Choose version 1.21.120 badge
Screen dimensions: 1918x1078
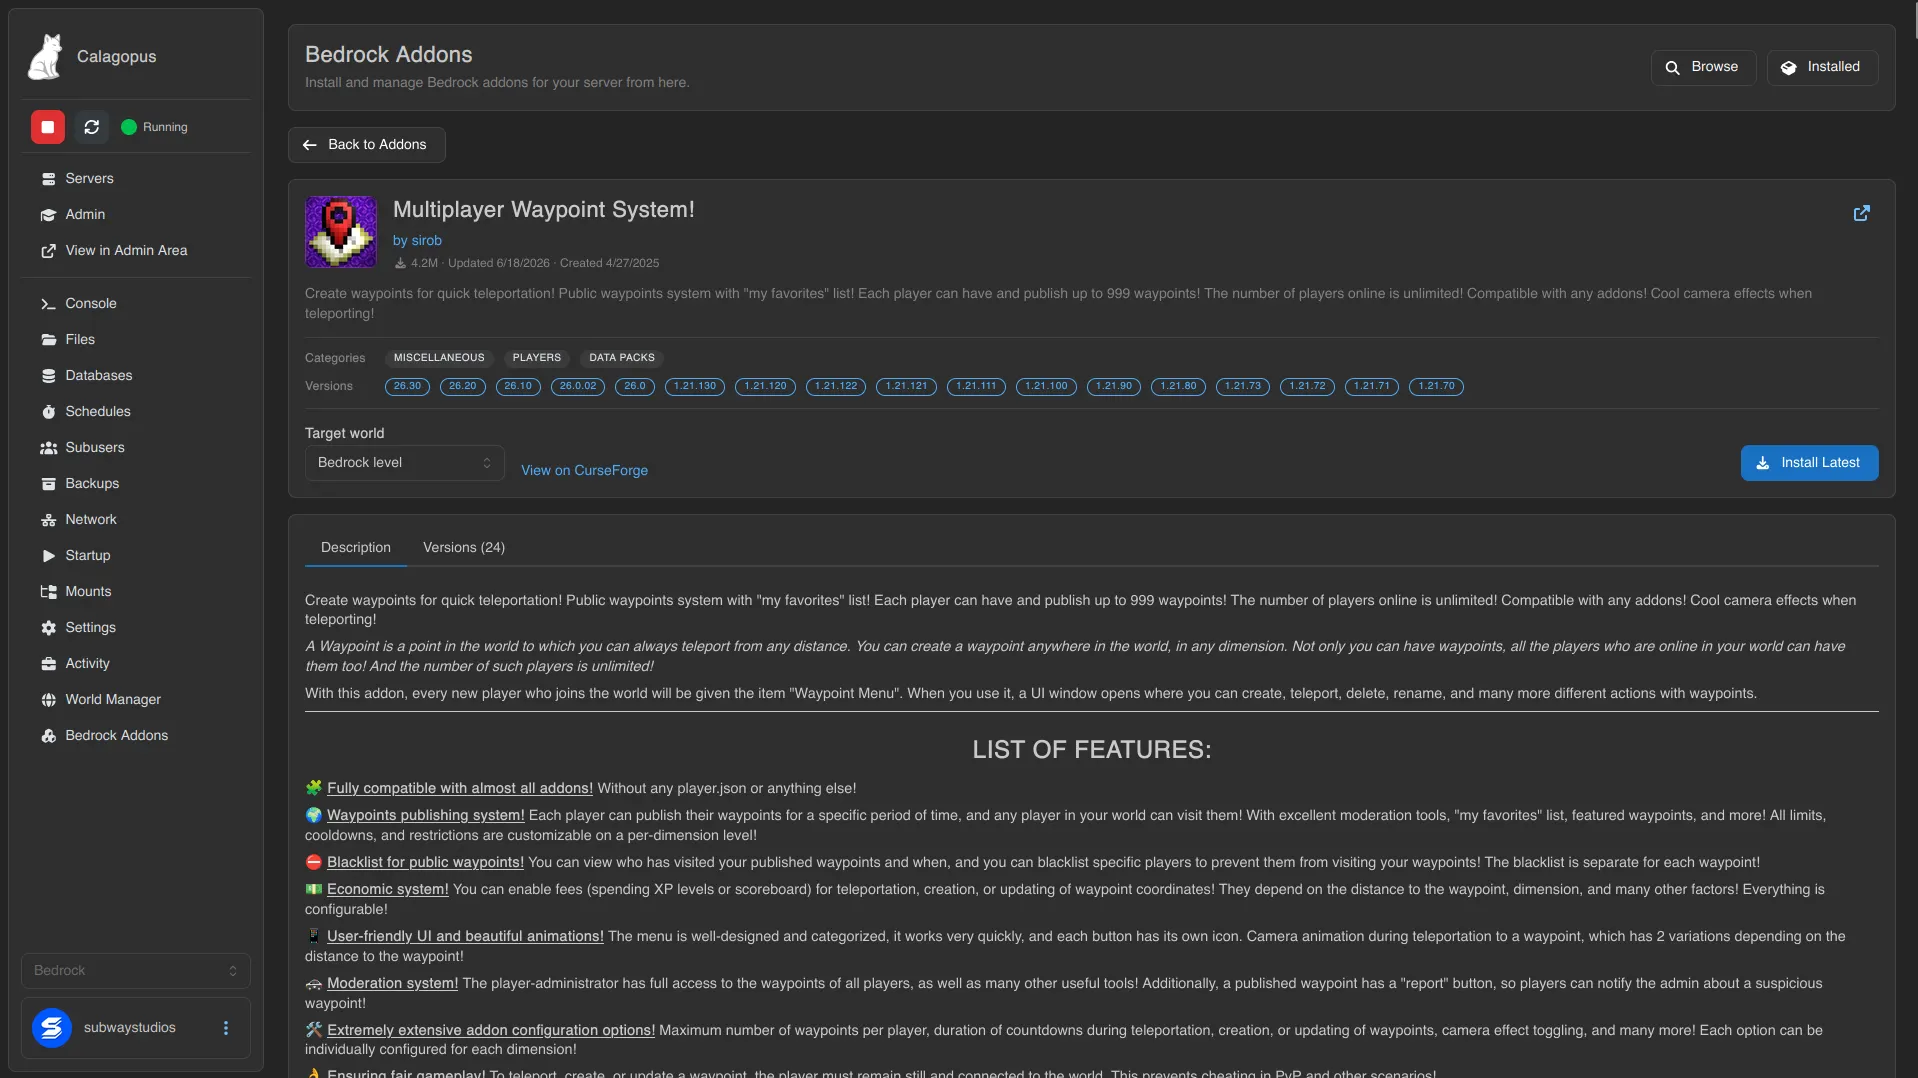765,386
